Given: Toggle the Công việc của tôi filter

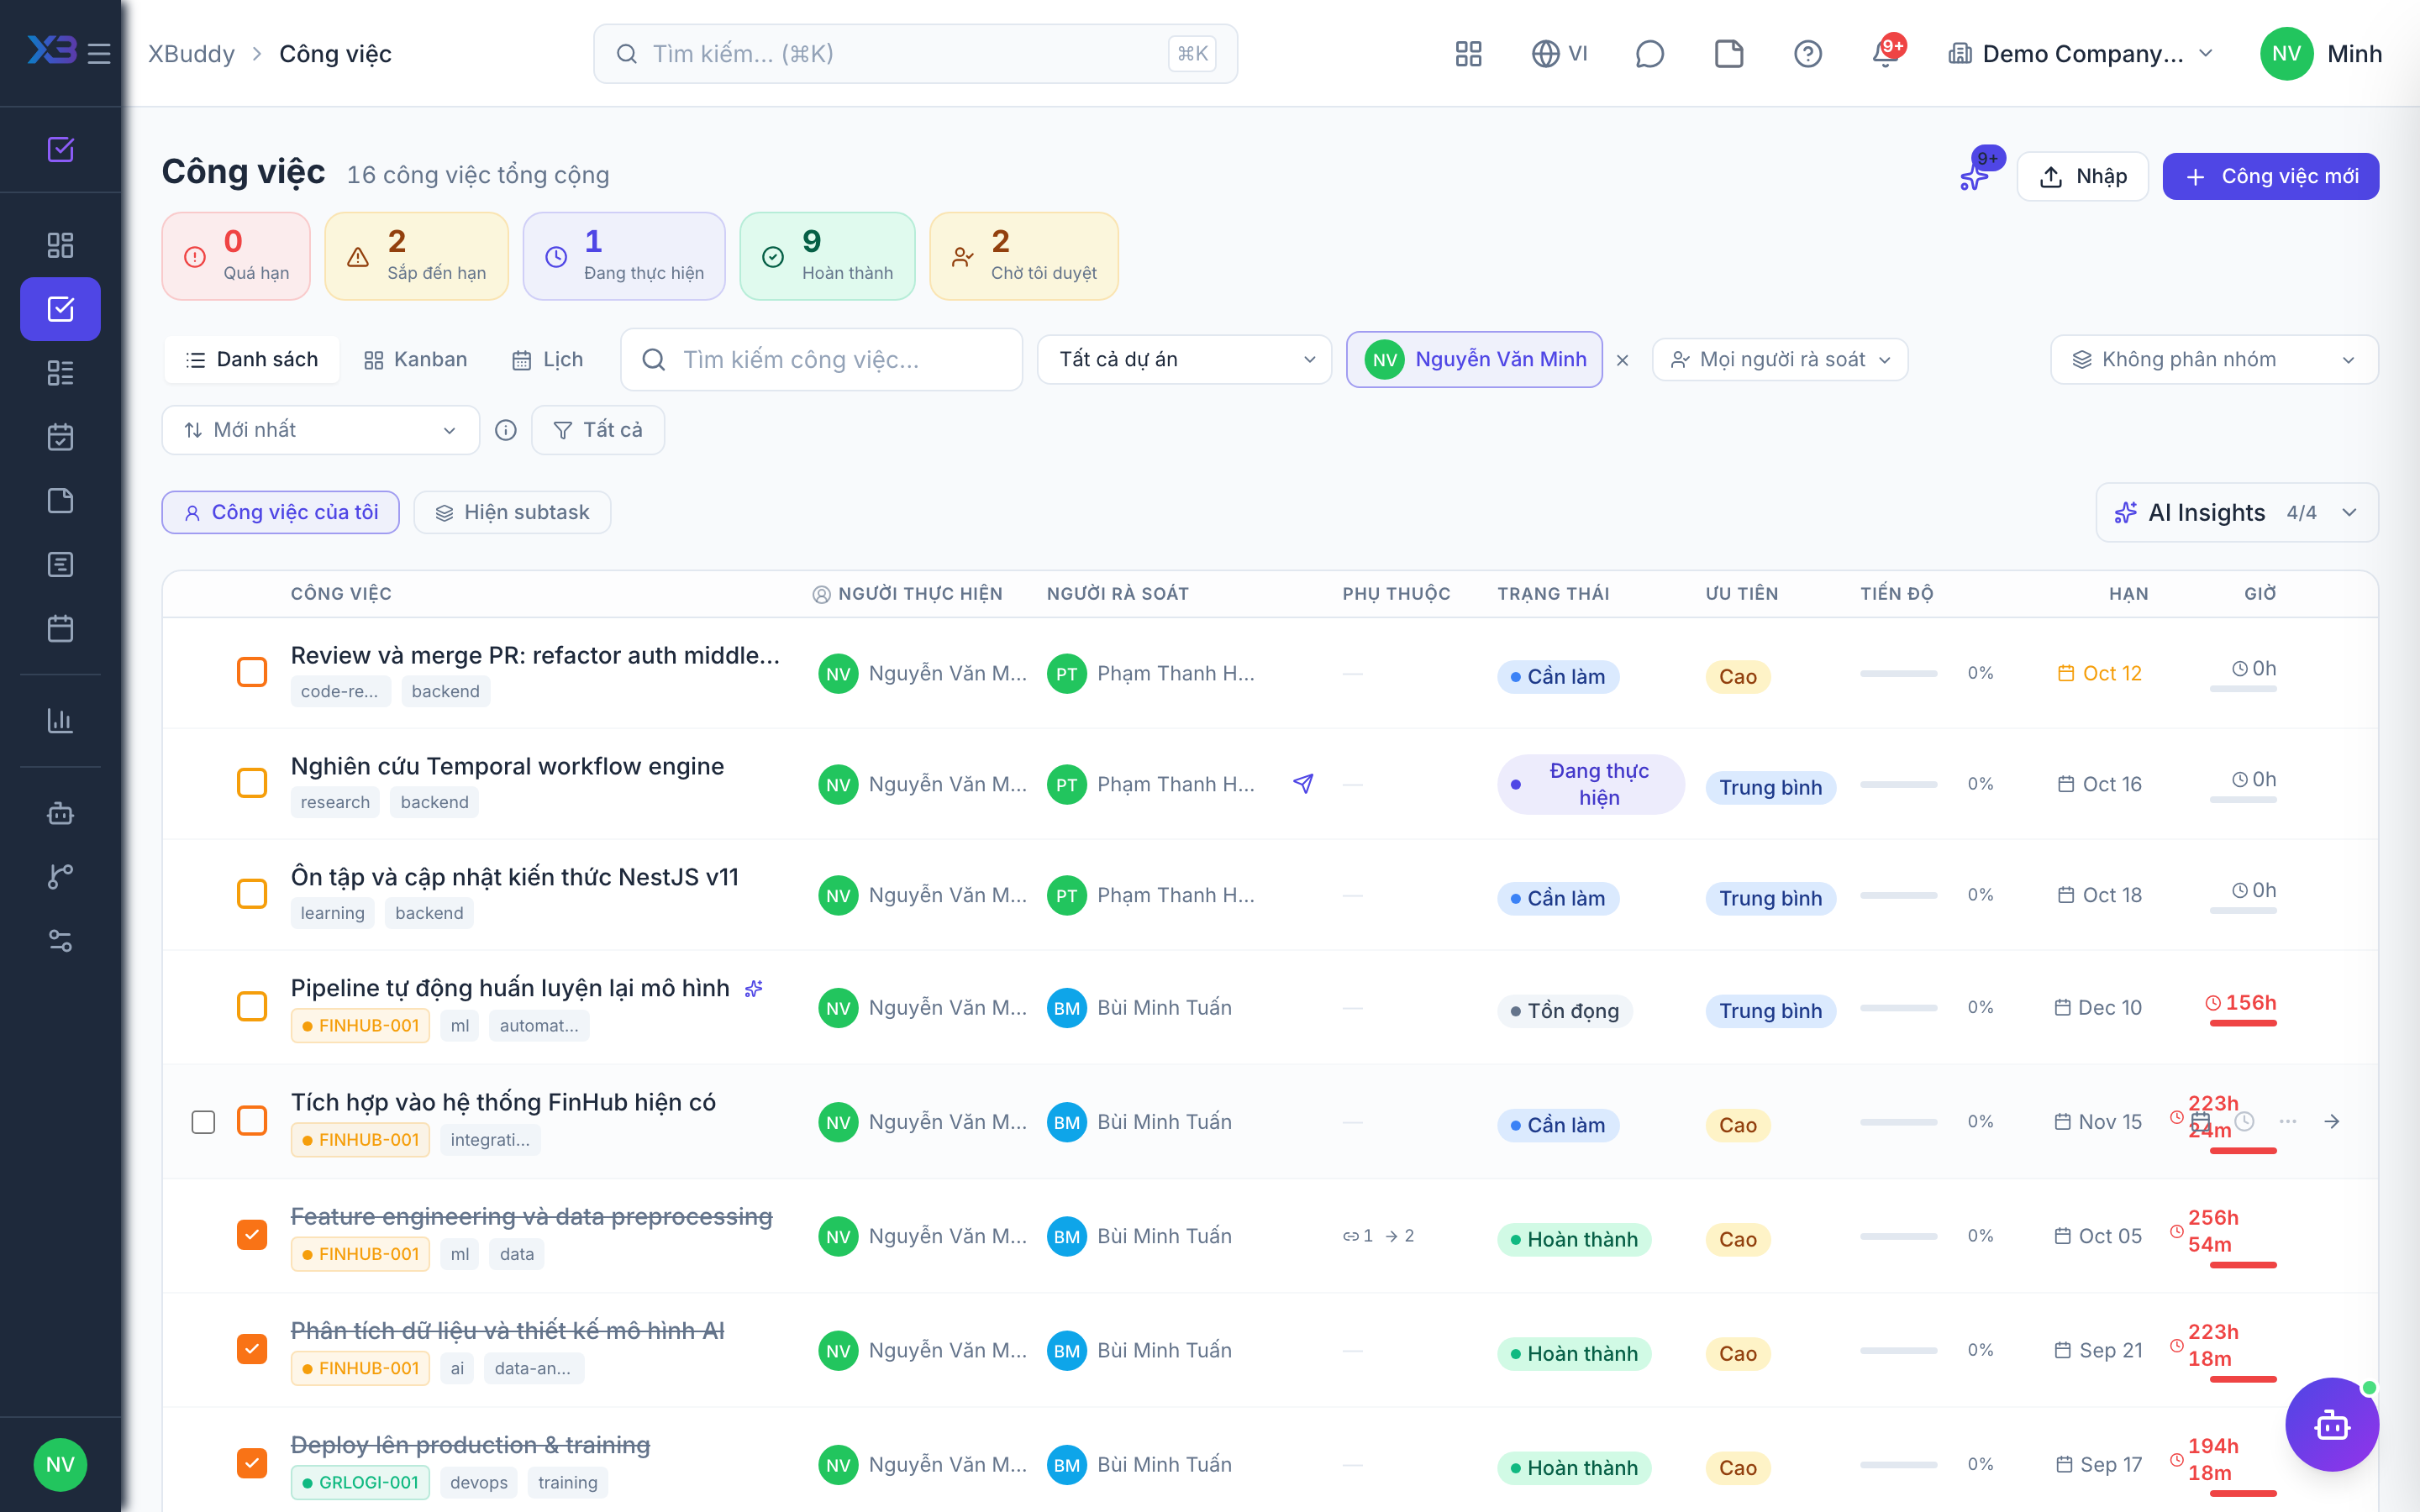Looking at the screenshot, I should click(x=281, y=512).
